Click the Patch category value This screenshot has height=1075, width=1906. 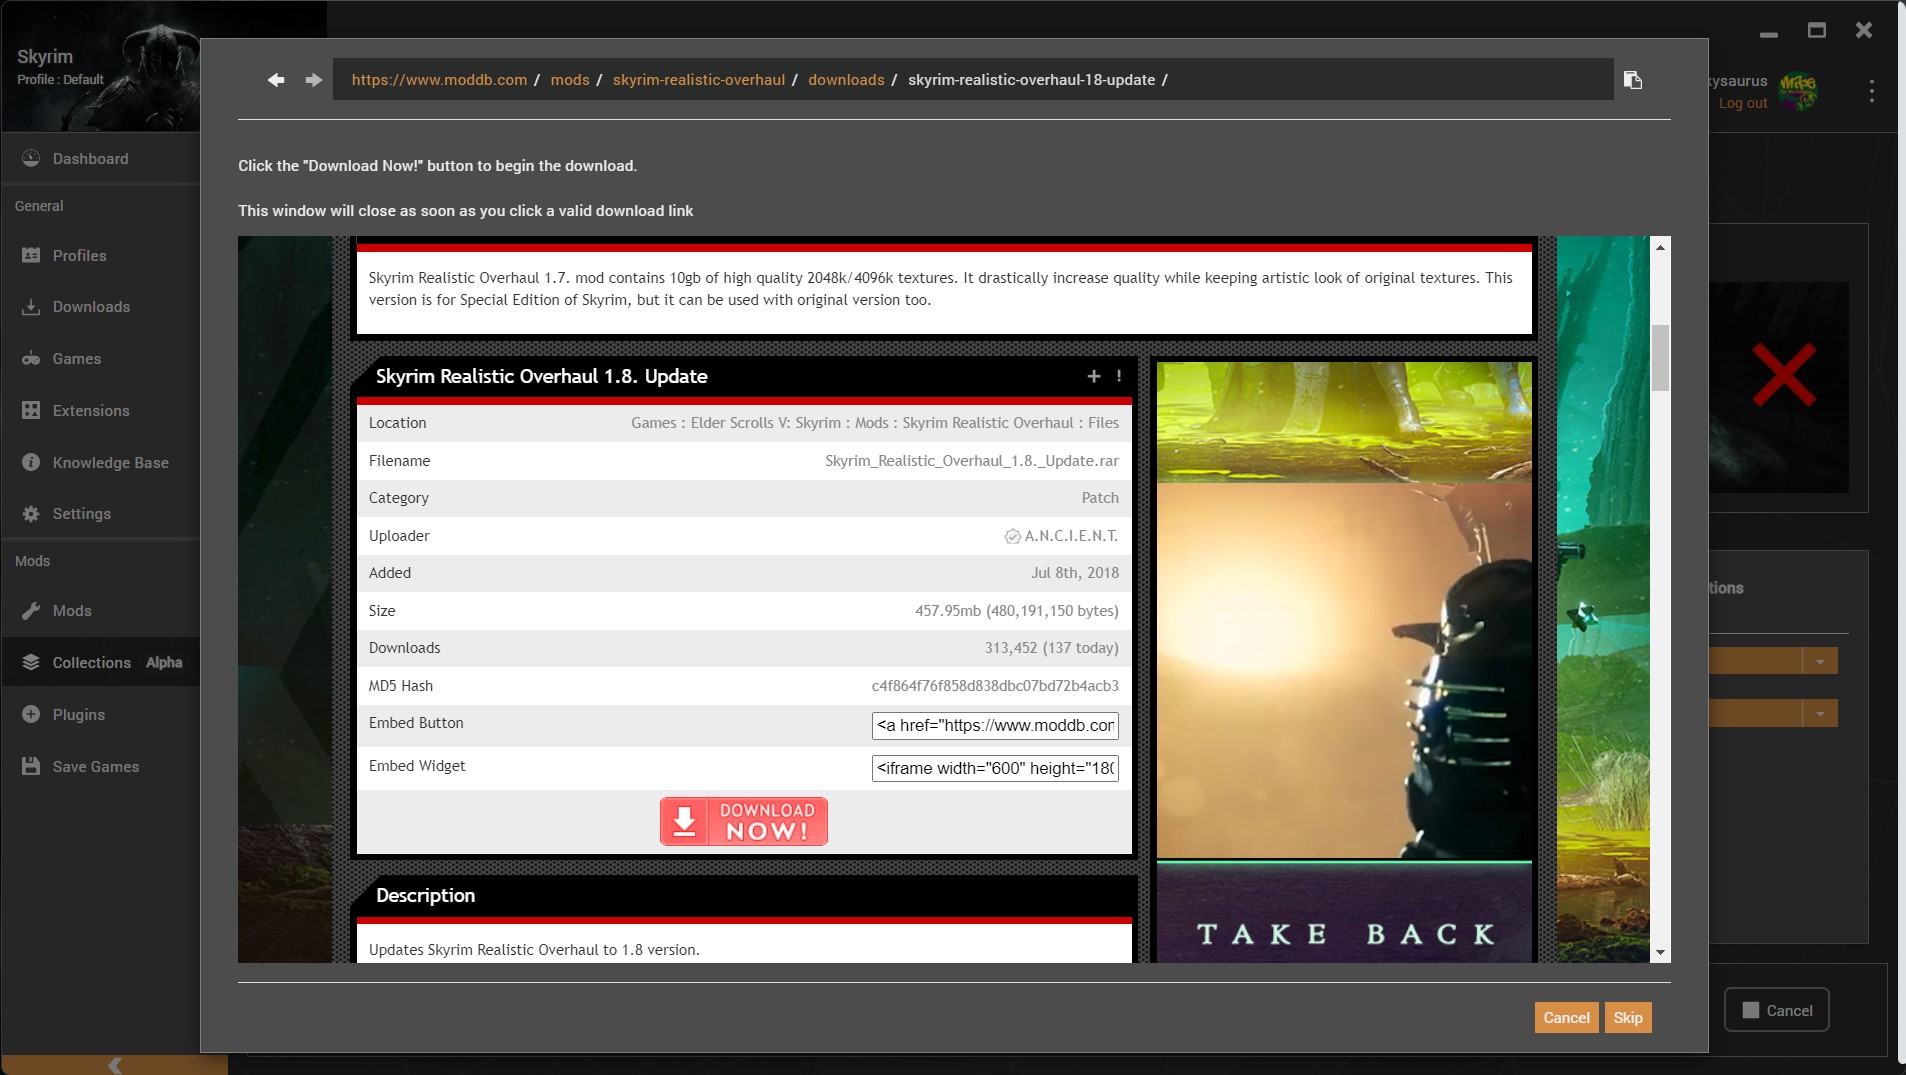pos(1100,498)
